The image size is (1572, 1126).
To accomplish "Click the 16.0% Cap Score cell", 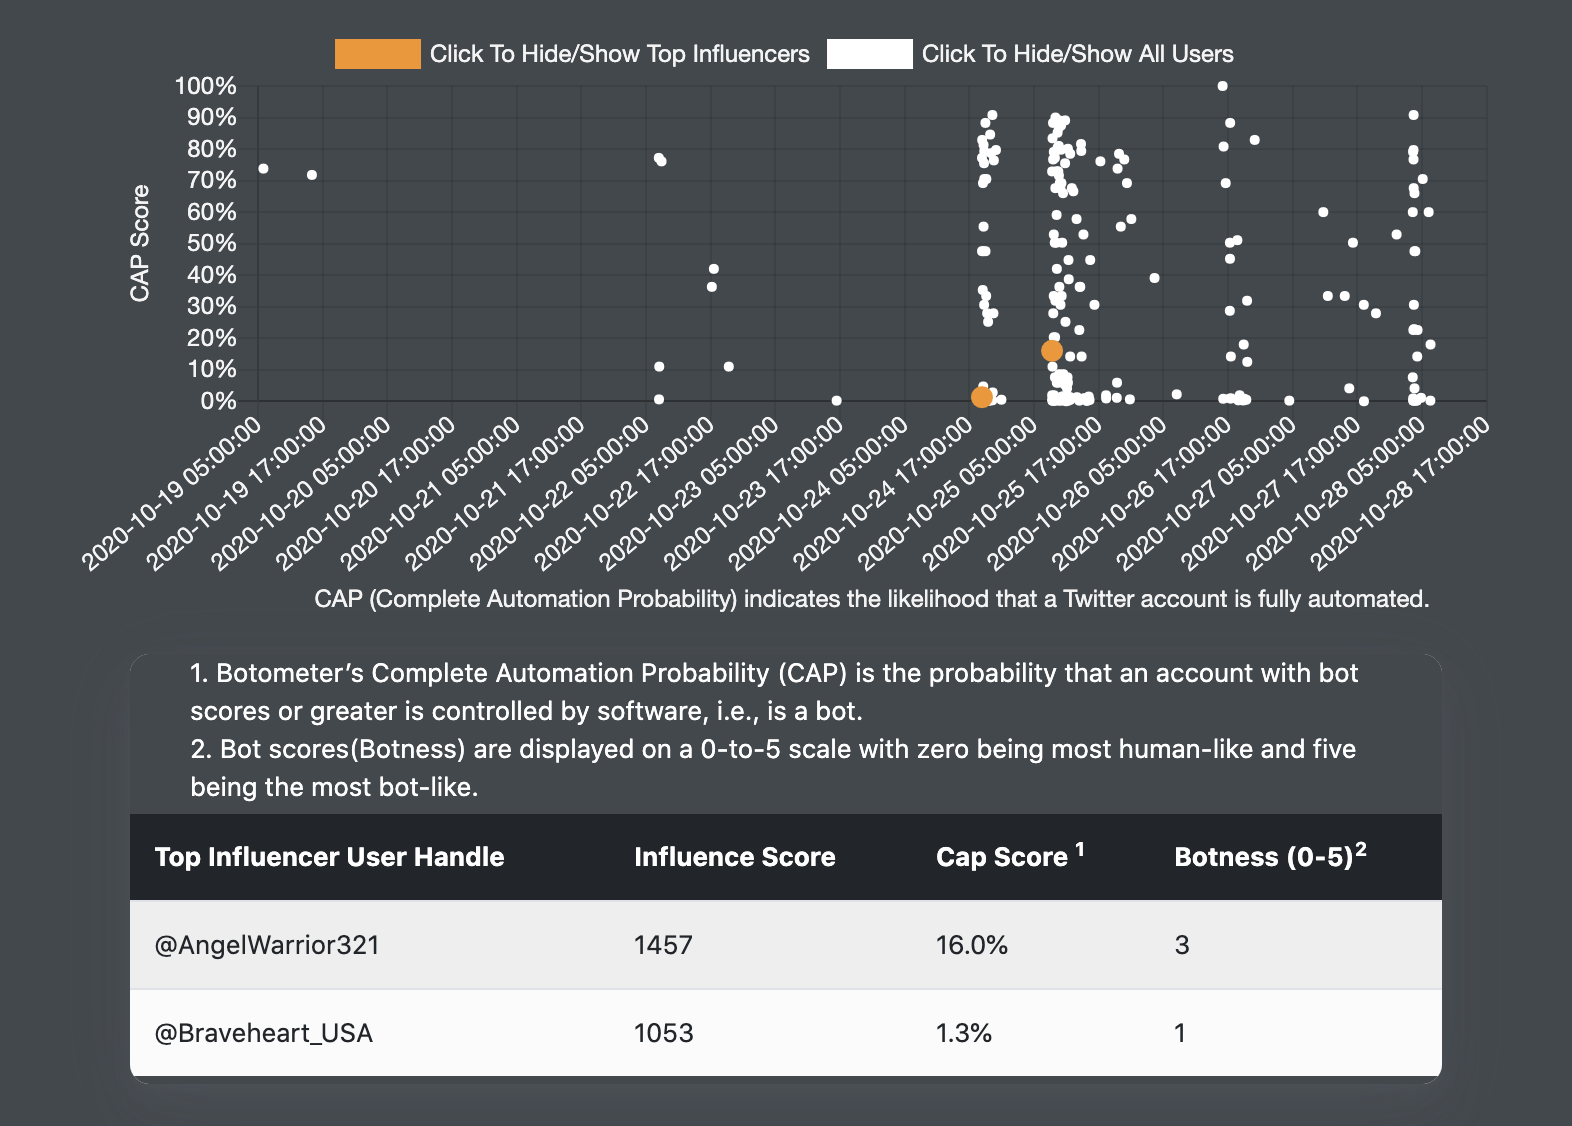I will (971, 945).
